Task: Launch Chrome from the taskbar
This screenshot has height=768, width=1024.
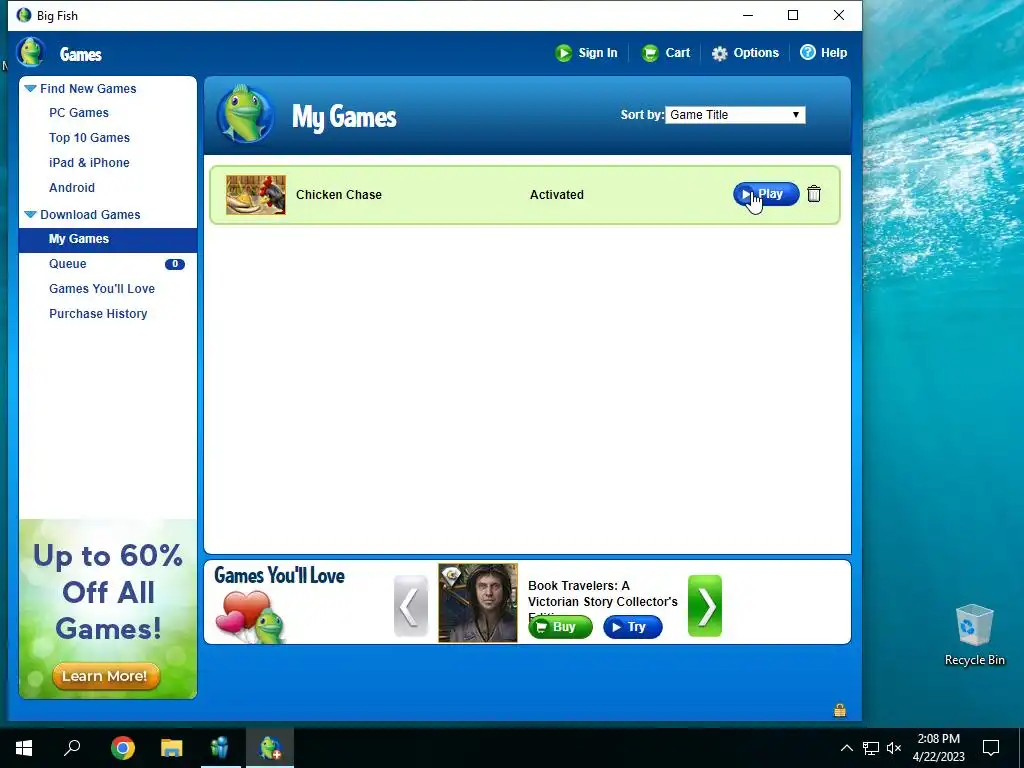Action: [x=123, y=748]
